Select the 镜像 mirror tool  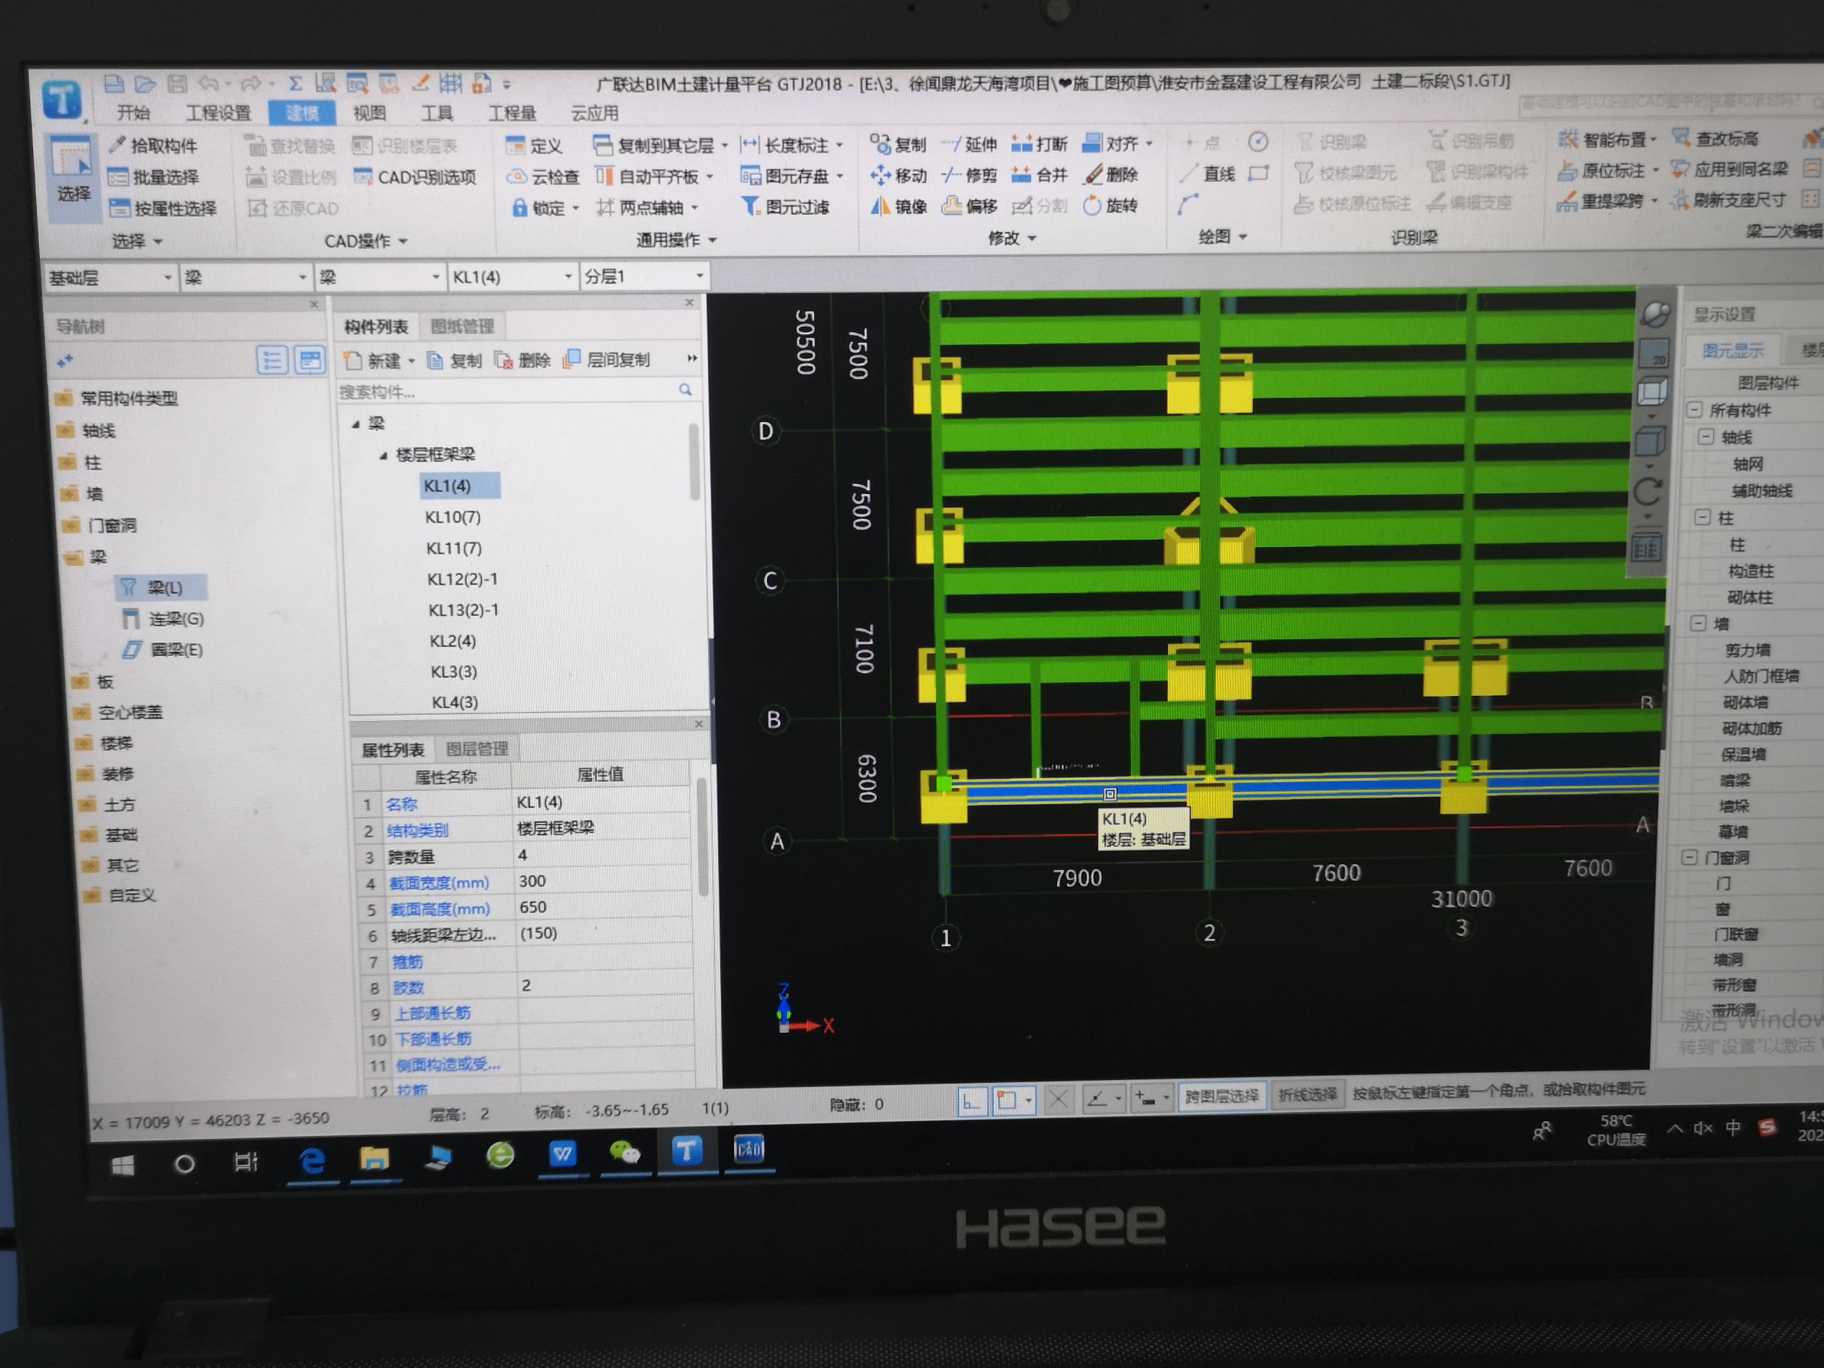coord(898,206)
